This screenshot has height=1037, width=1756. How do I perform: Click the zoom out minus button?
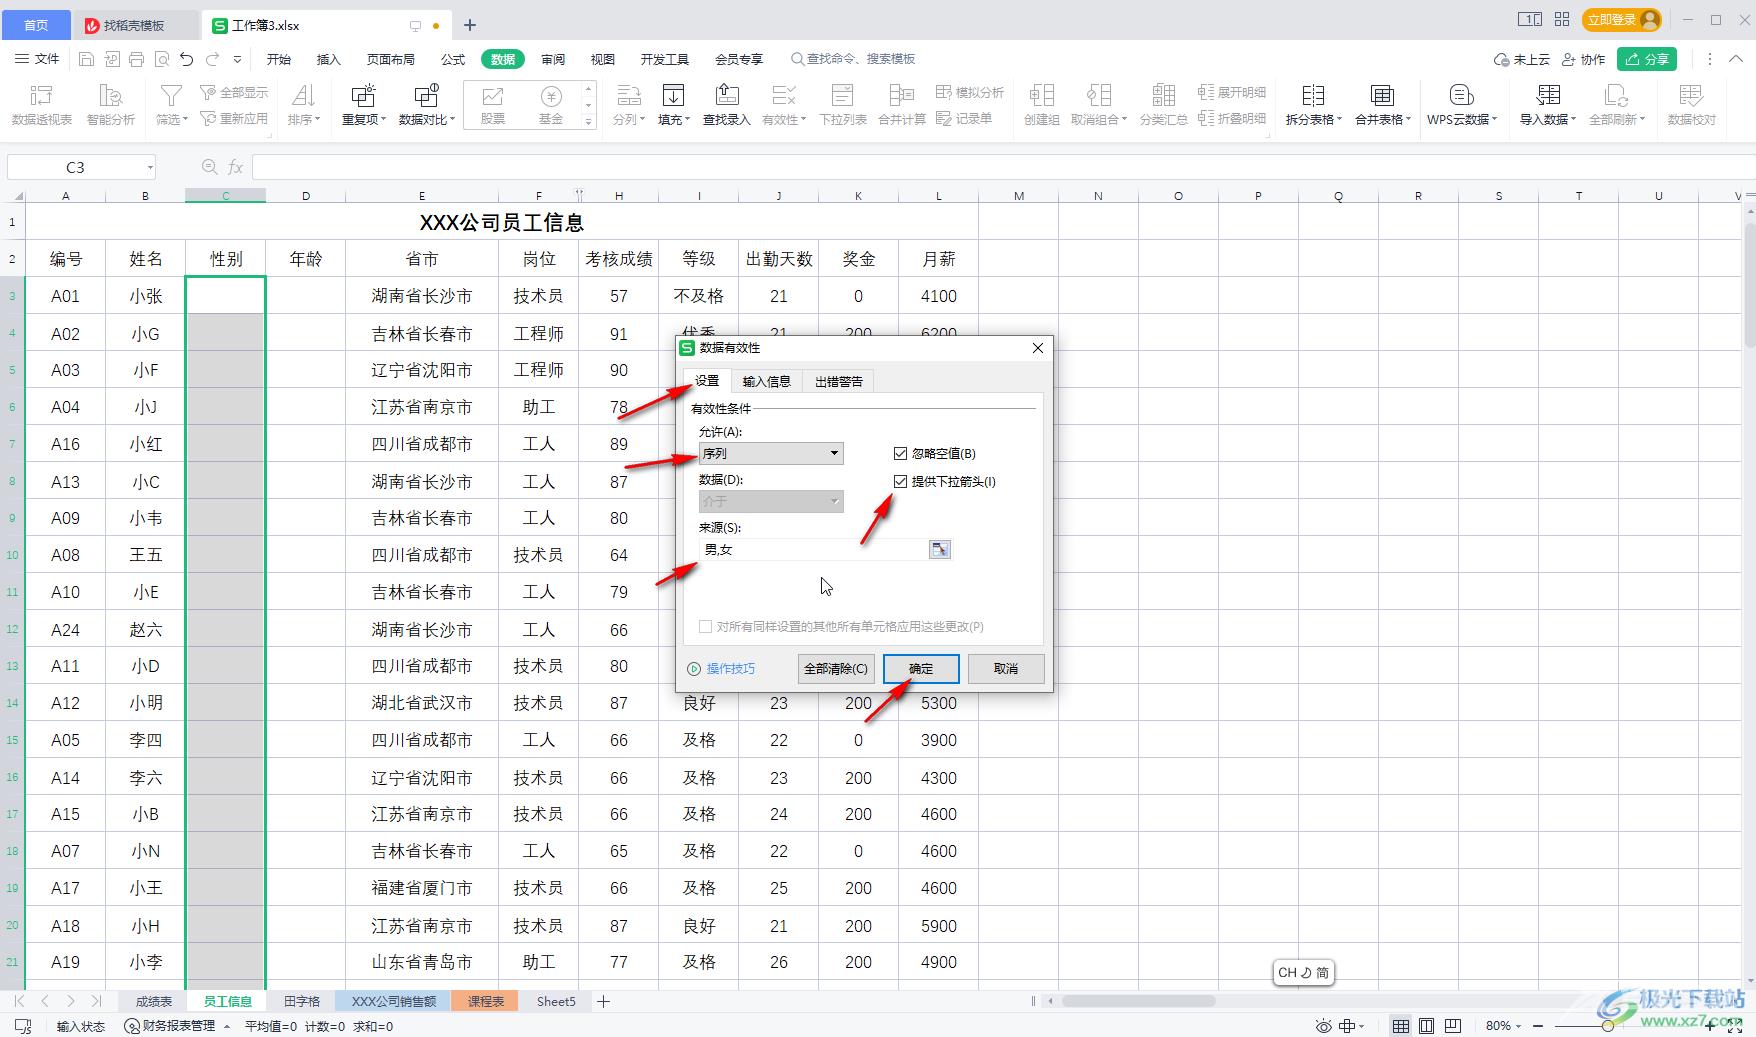coord(1538,1026)
